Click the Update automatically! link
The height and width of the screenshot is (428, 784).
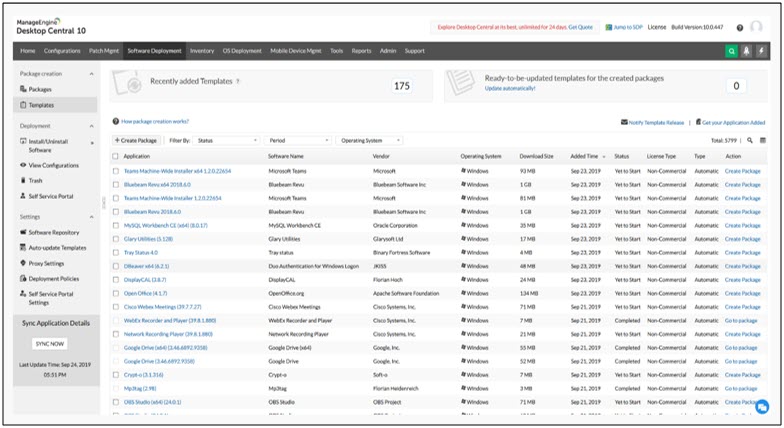(510, 88)
